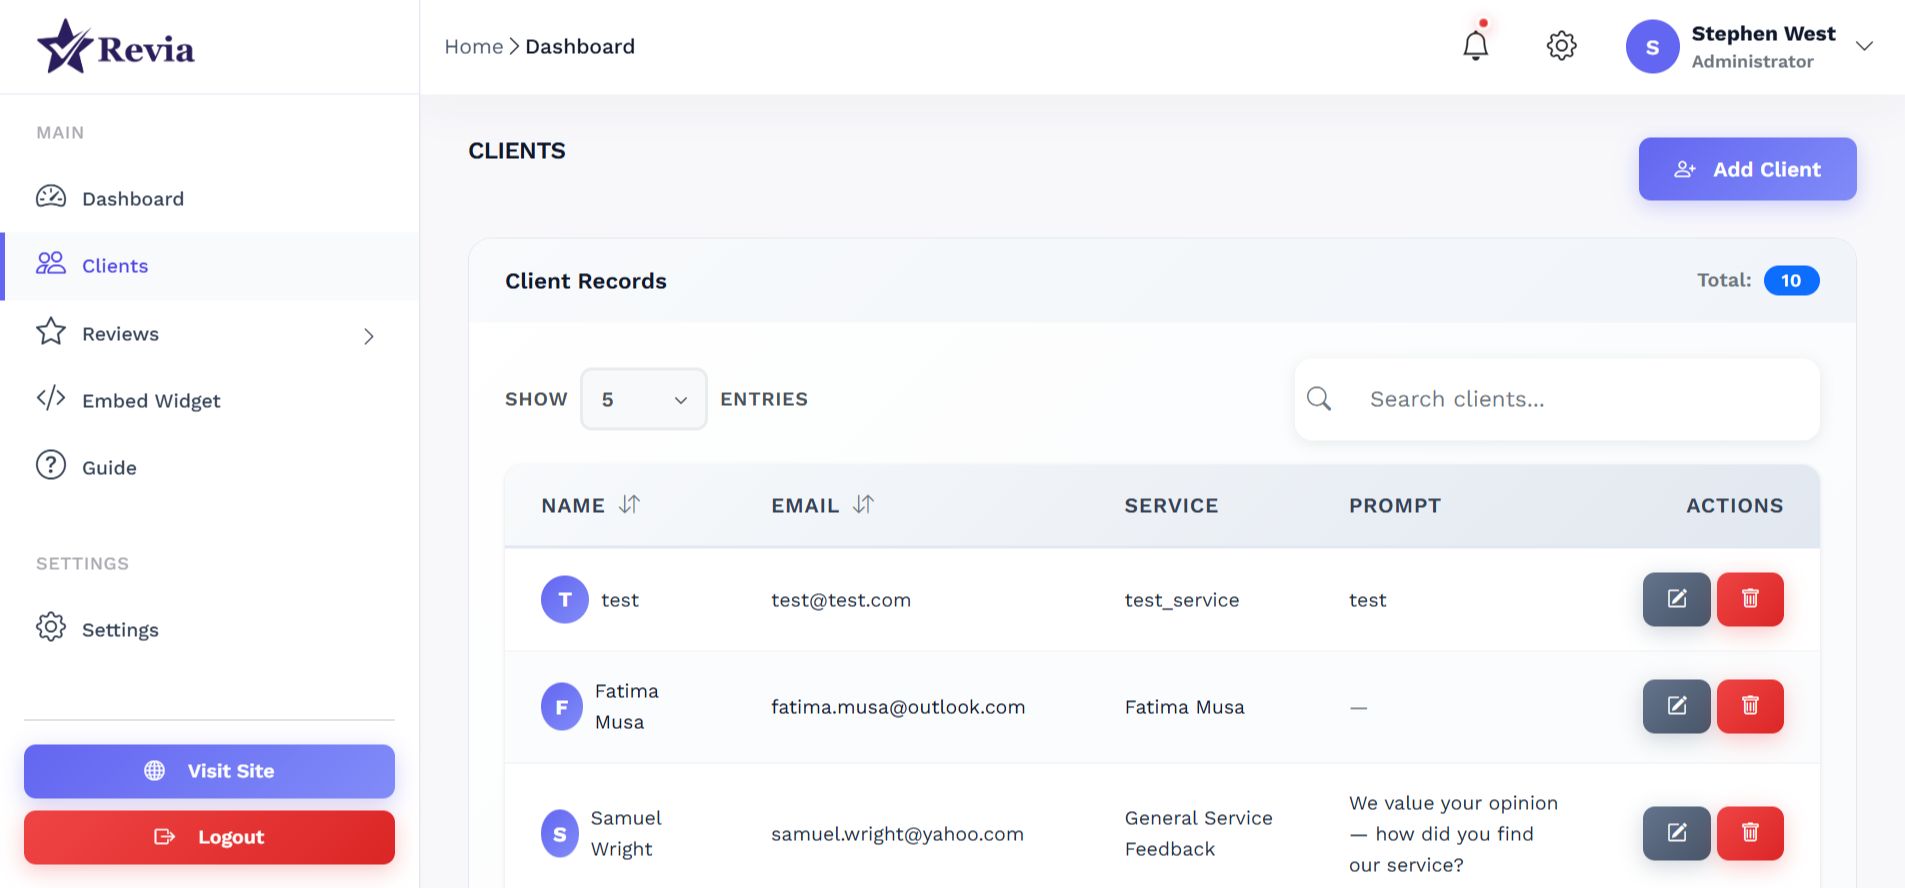Delete the Fatima Musa client record
1905x888 pixels.
(x=1749, y=706)
